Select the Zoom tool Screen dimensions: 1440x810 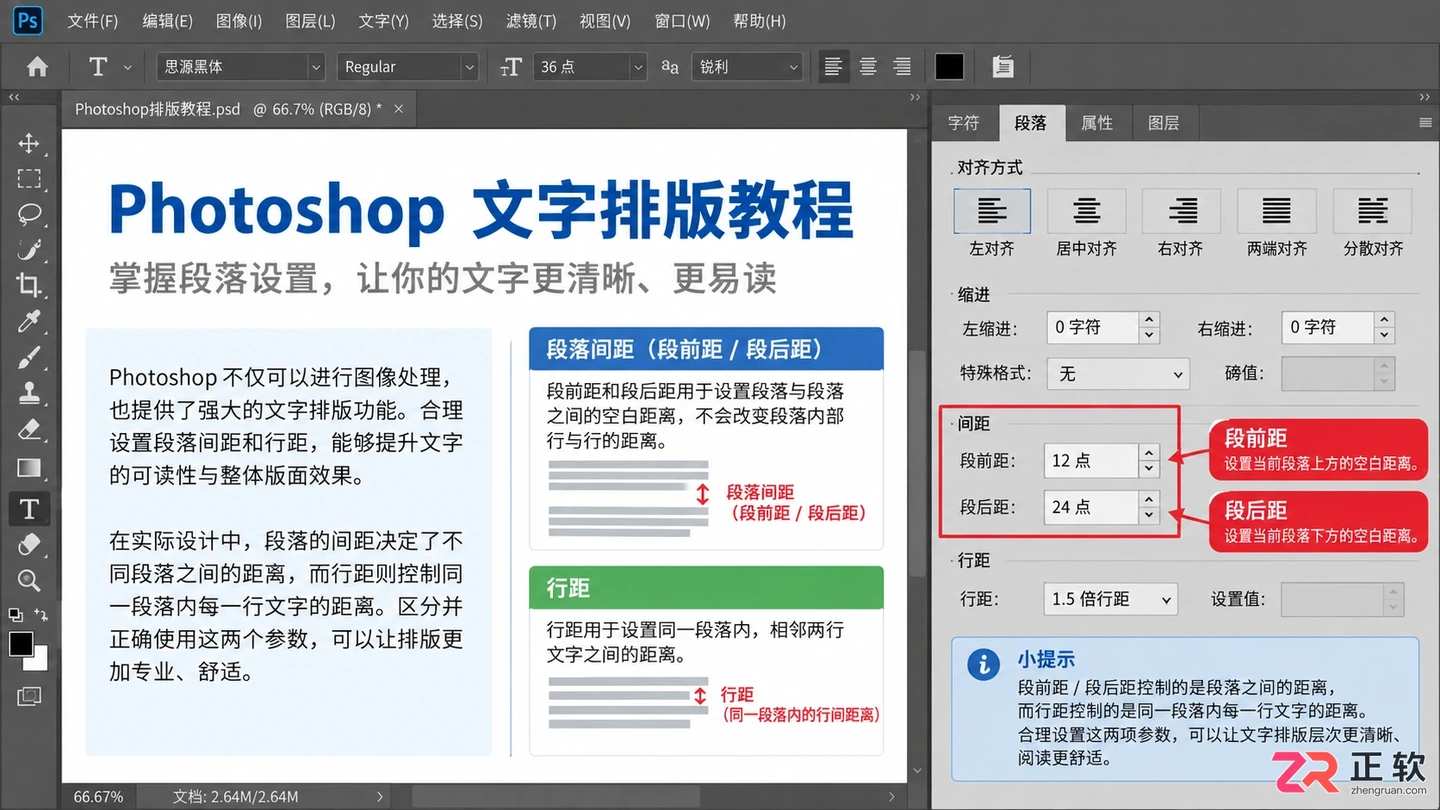[29, 580]
